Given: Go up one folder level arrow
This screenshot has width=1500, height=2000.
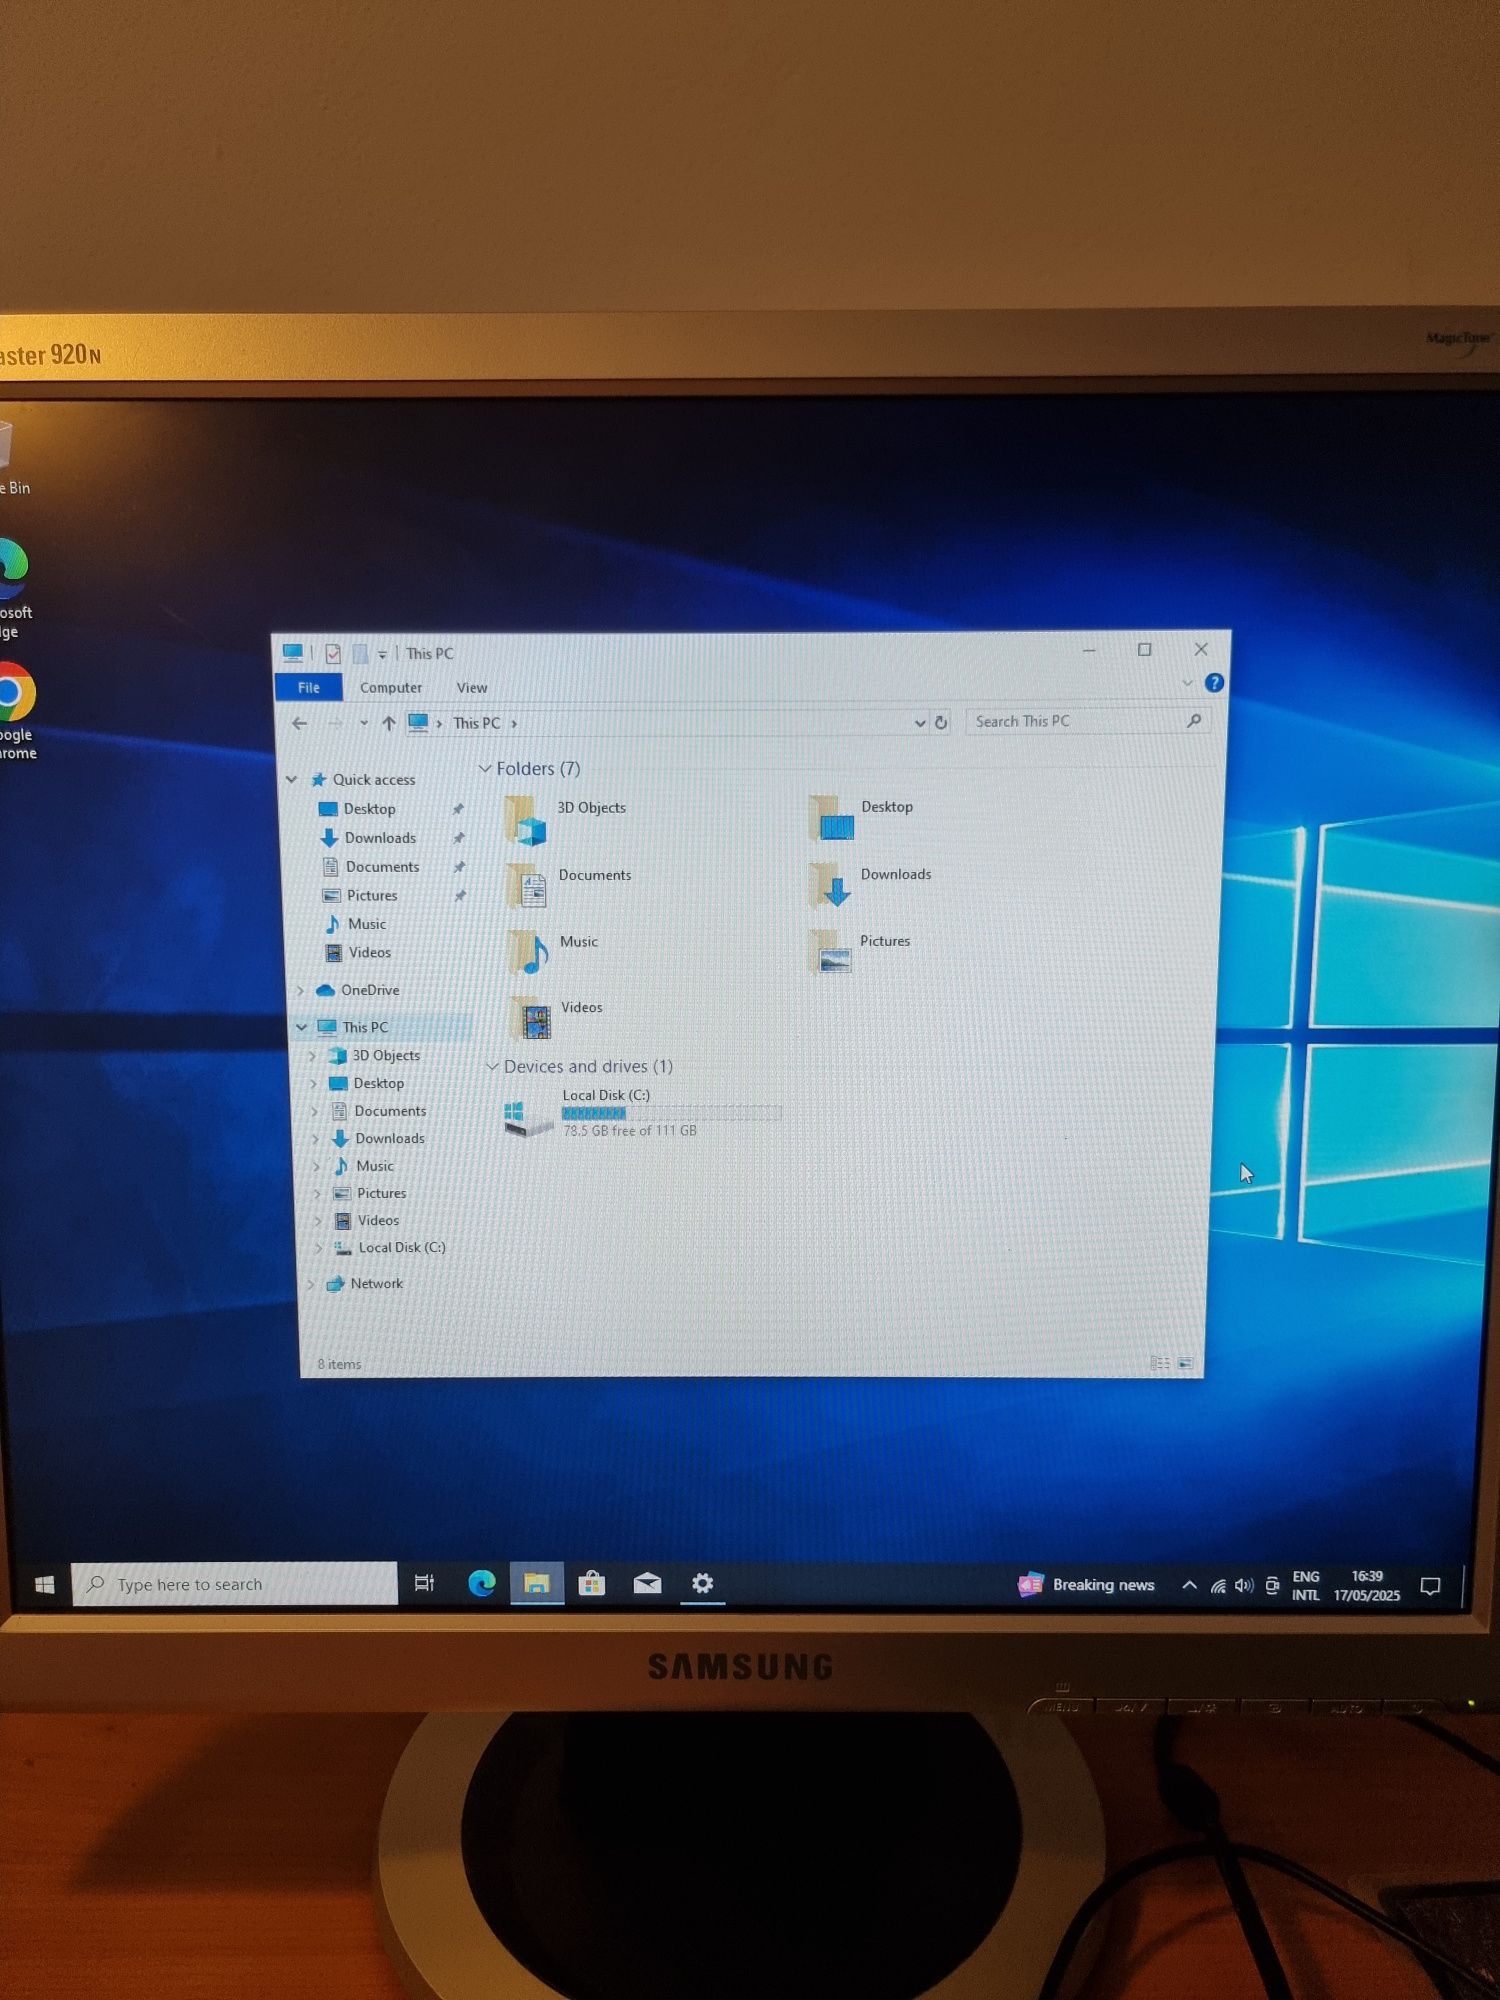Looking at the screenshot, I should pyautogui.click(x=389, y=723).
